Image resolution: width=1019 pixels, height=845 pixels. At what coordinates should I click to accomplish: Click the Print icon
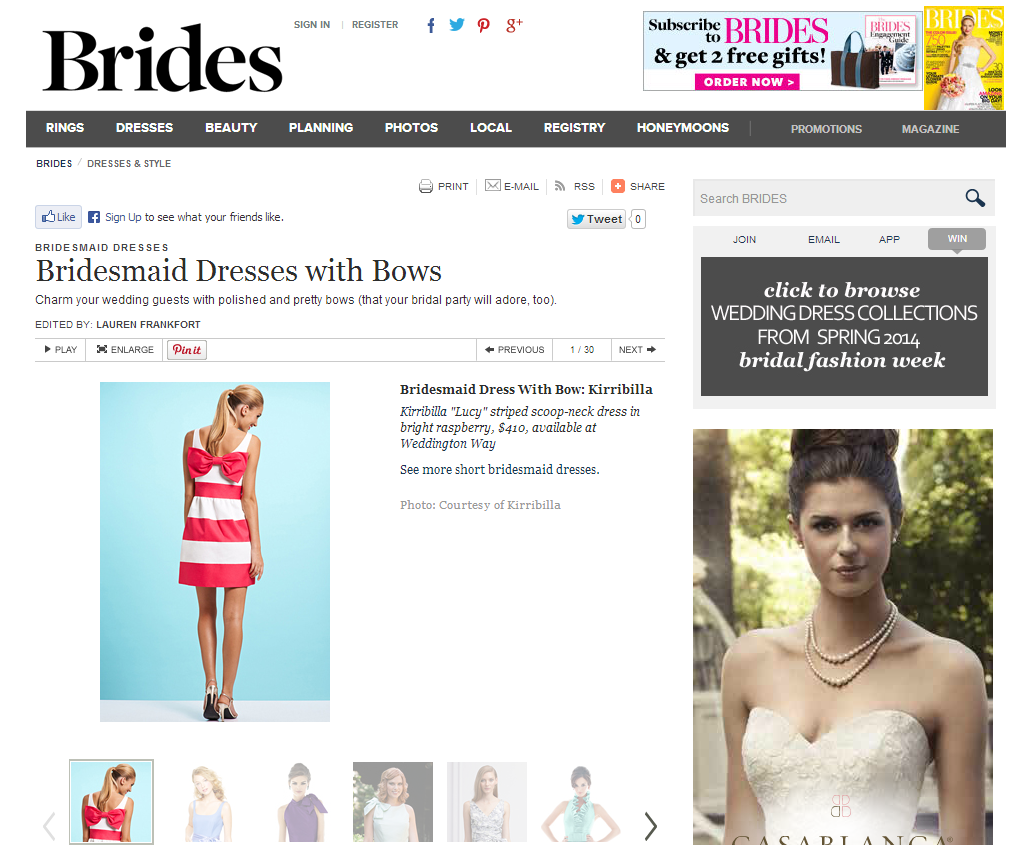426,186
